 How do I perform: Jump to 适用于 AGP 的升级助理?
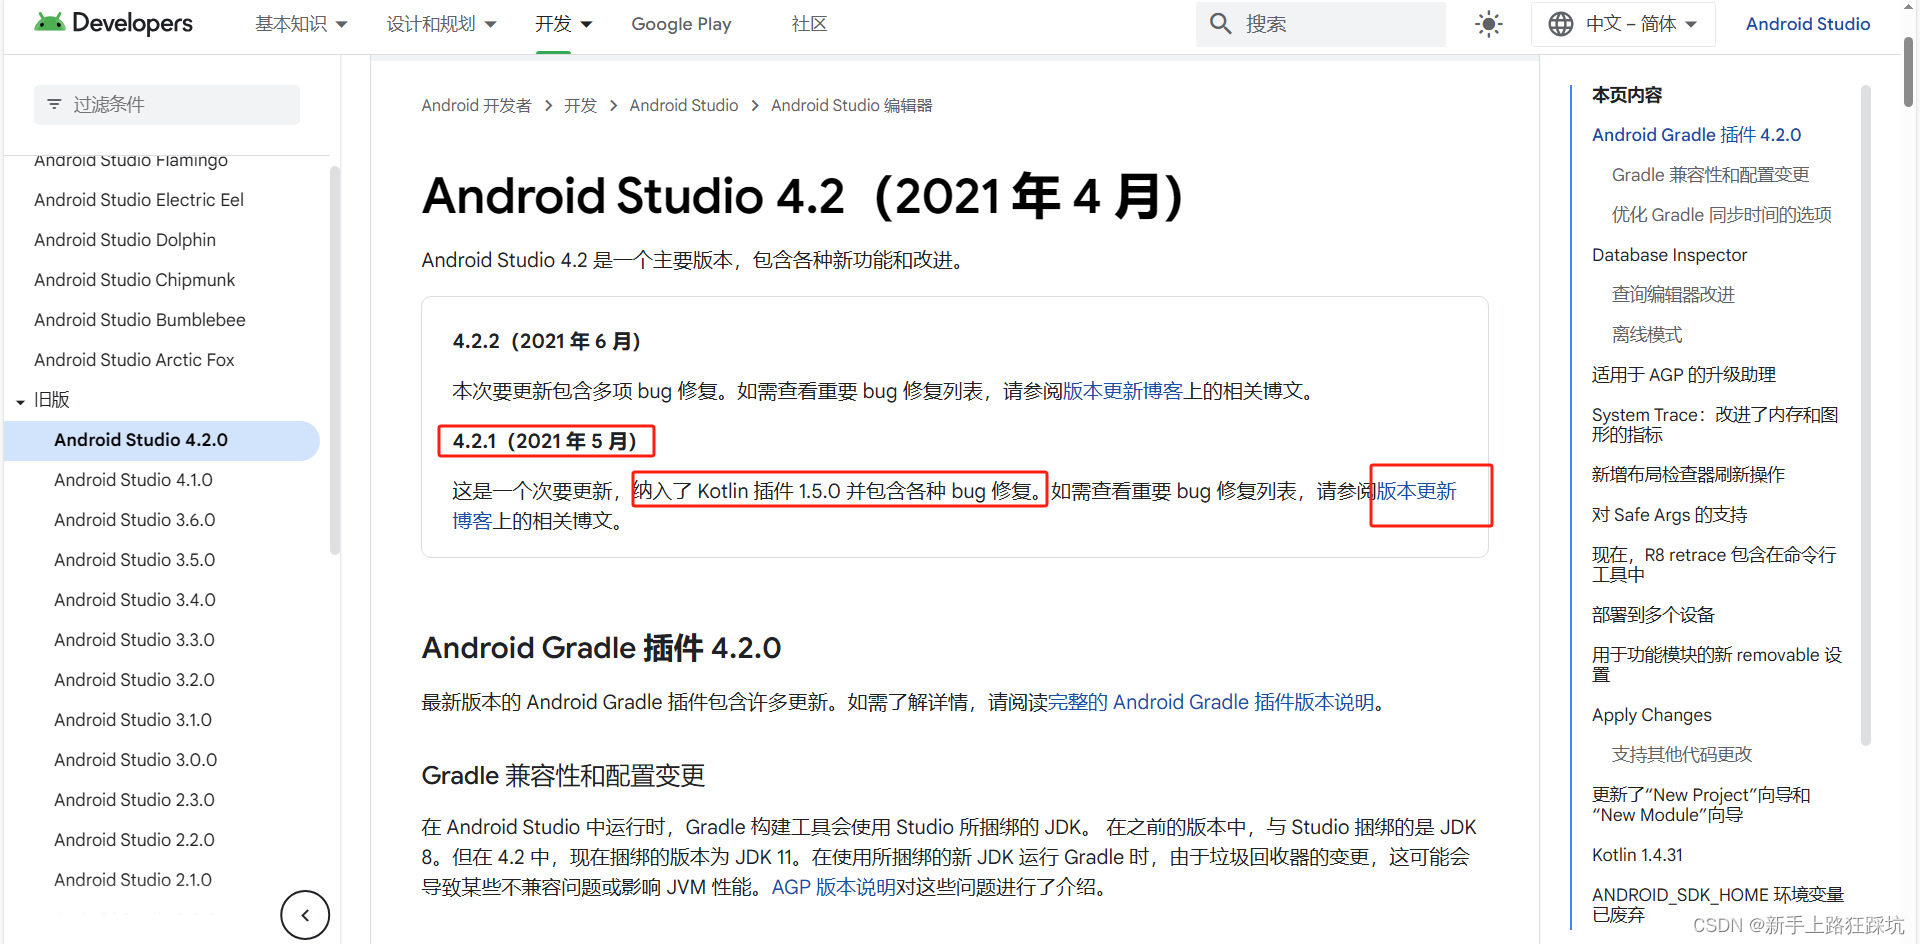pos(1683,375)
